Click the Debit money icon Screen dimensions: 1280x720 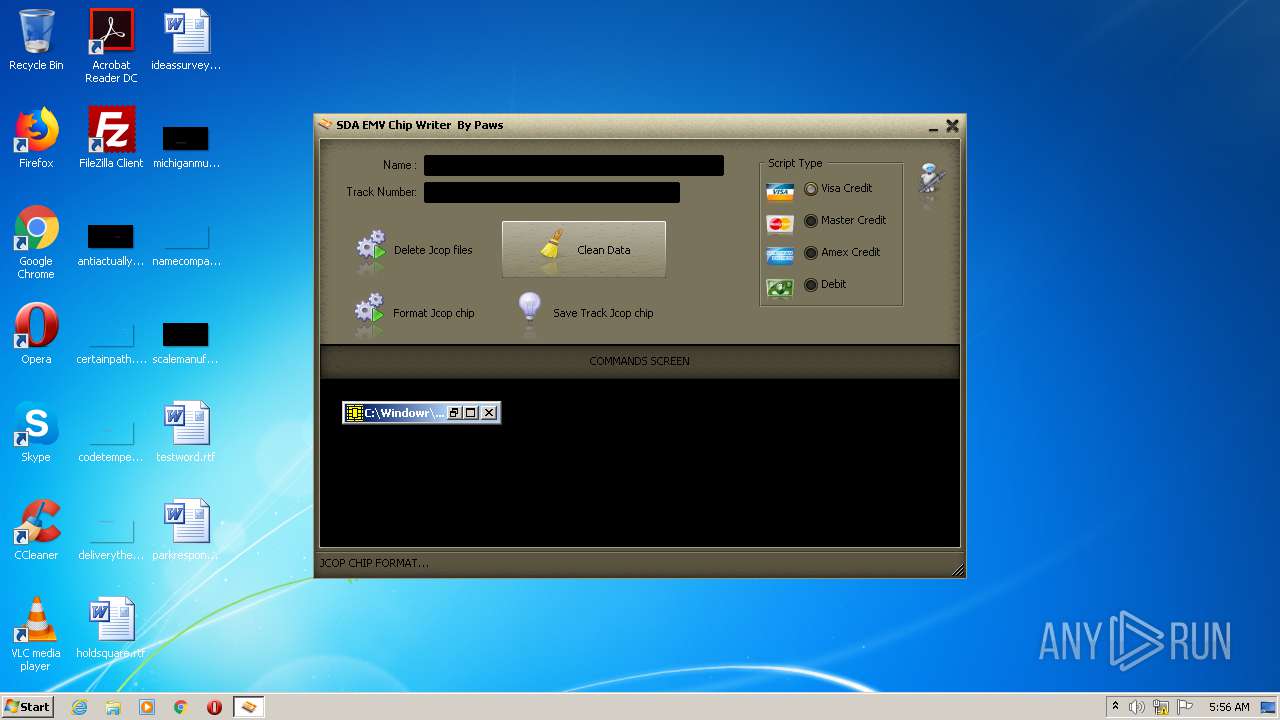coord(780,287)
